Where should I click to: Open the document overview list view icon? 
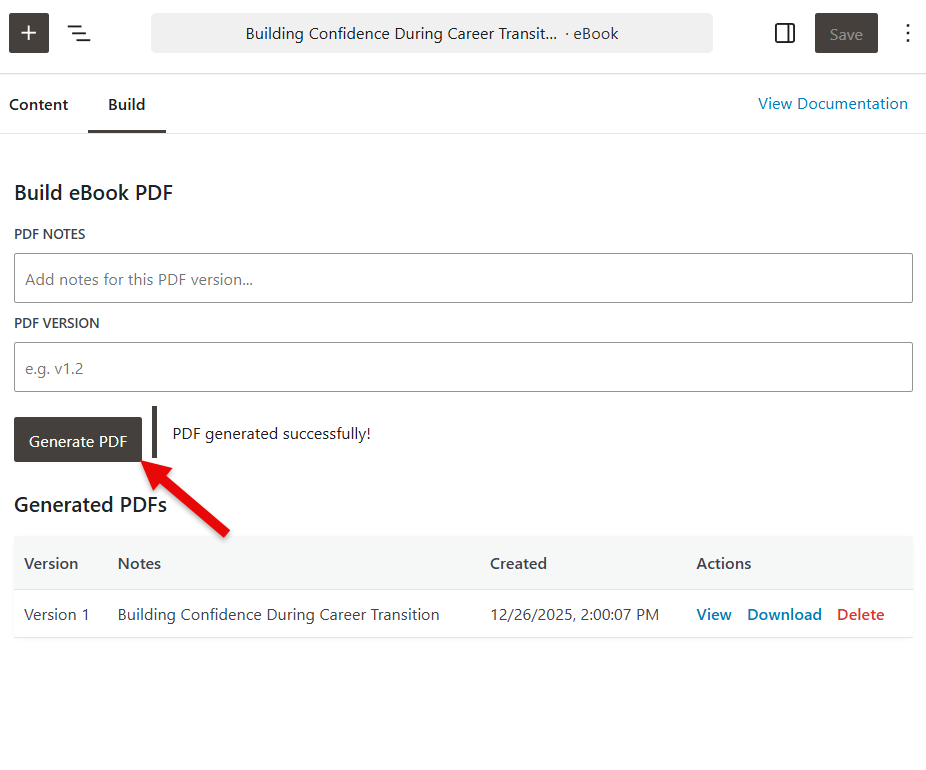point(79,33)
